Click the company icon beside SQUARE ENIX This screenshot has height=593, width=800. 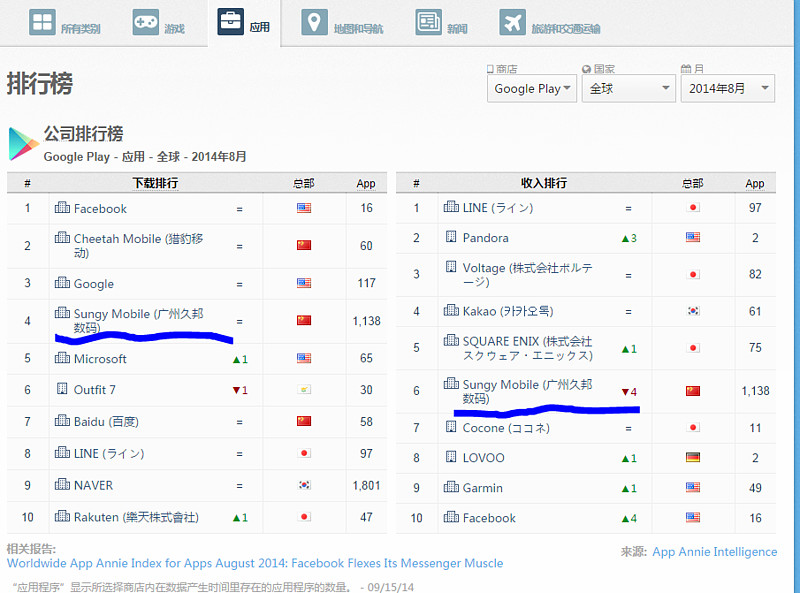tap(451, 340)
